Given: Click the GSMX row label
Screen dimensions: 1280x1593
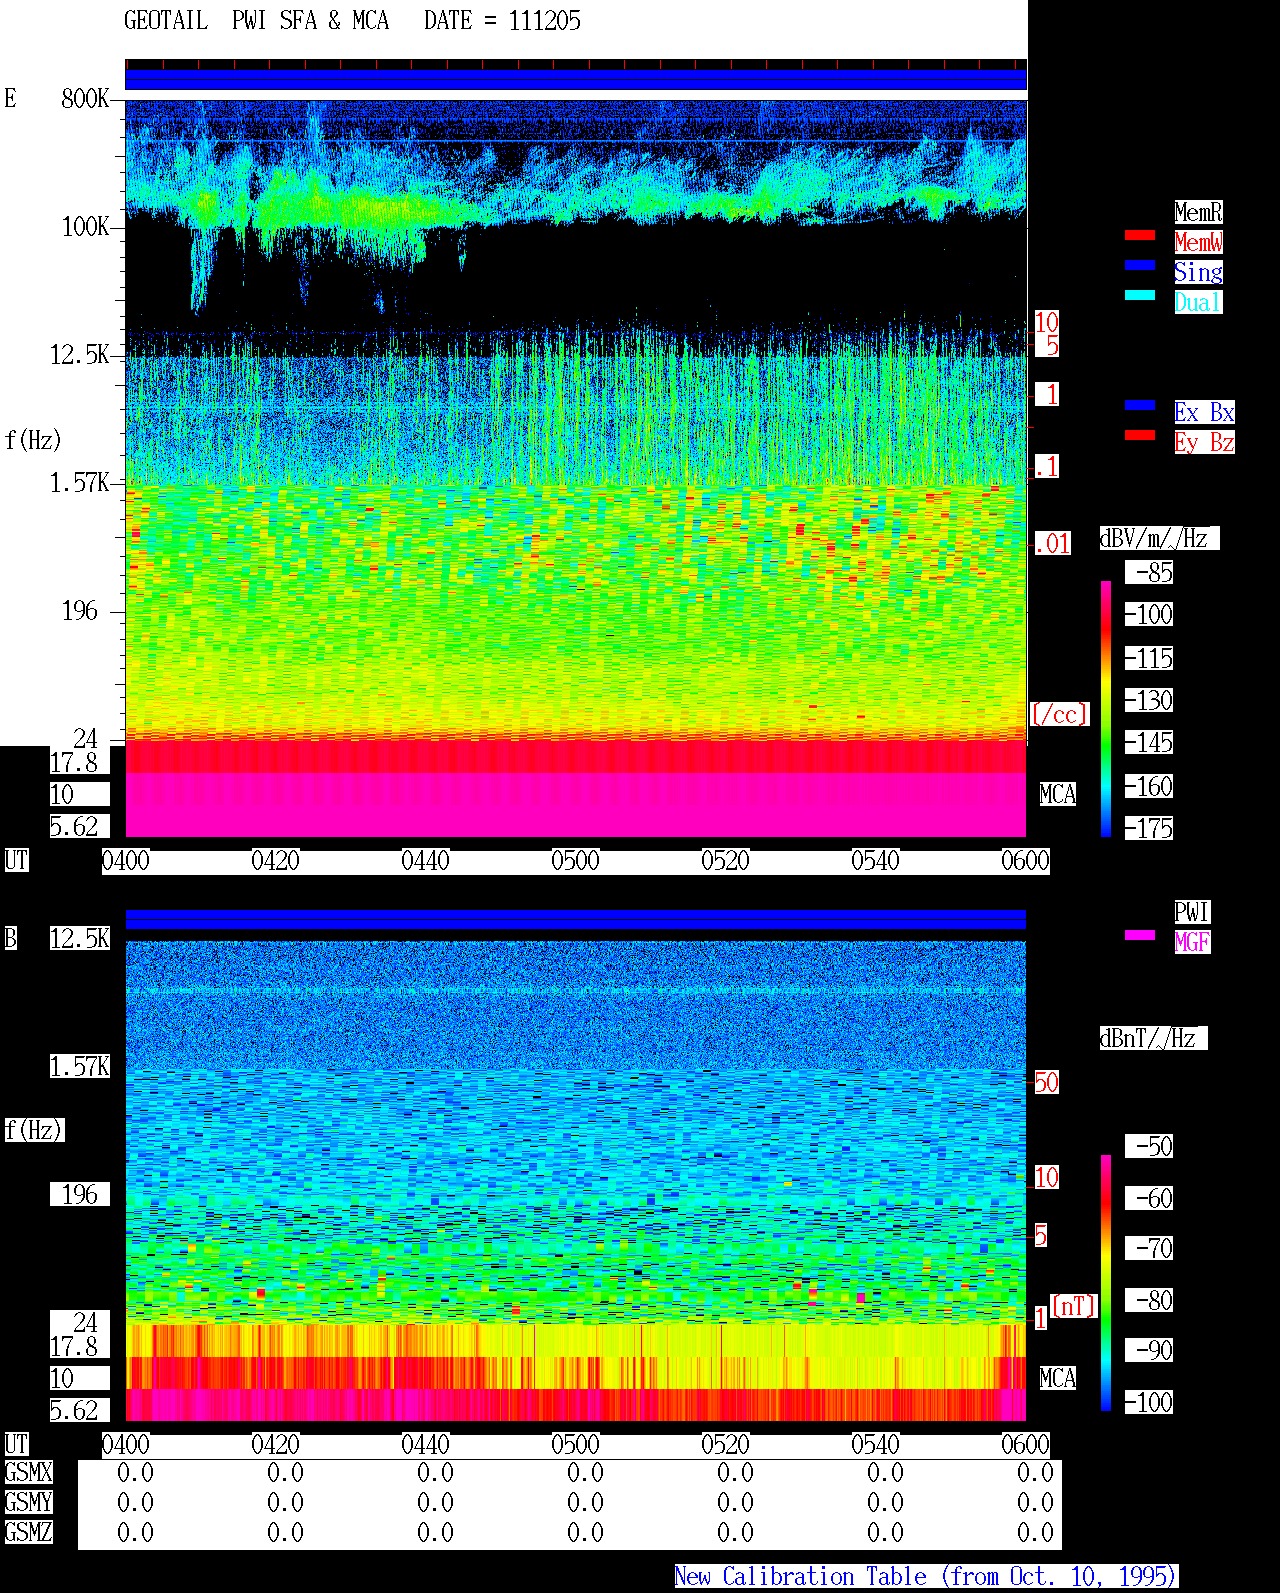Looking at the screenshot, I should pos(28,1473).
